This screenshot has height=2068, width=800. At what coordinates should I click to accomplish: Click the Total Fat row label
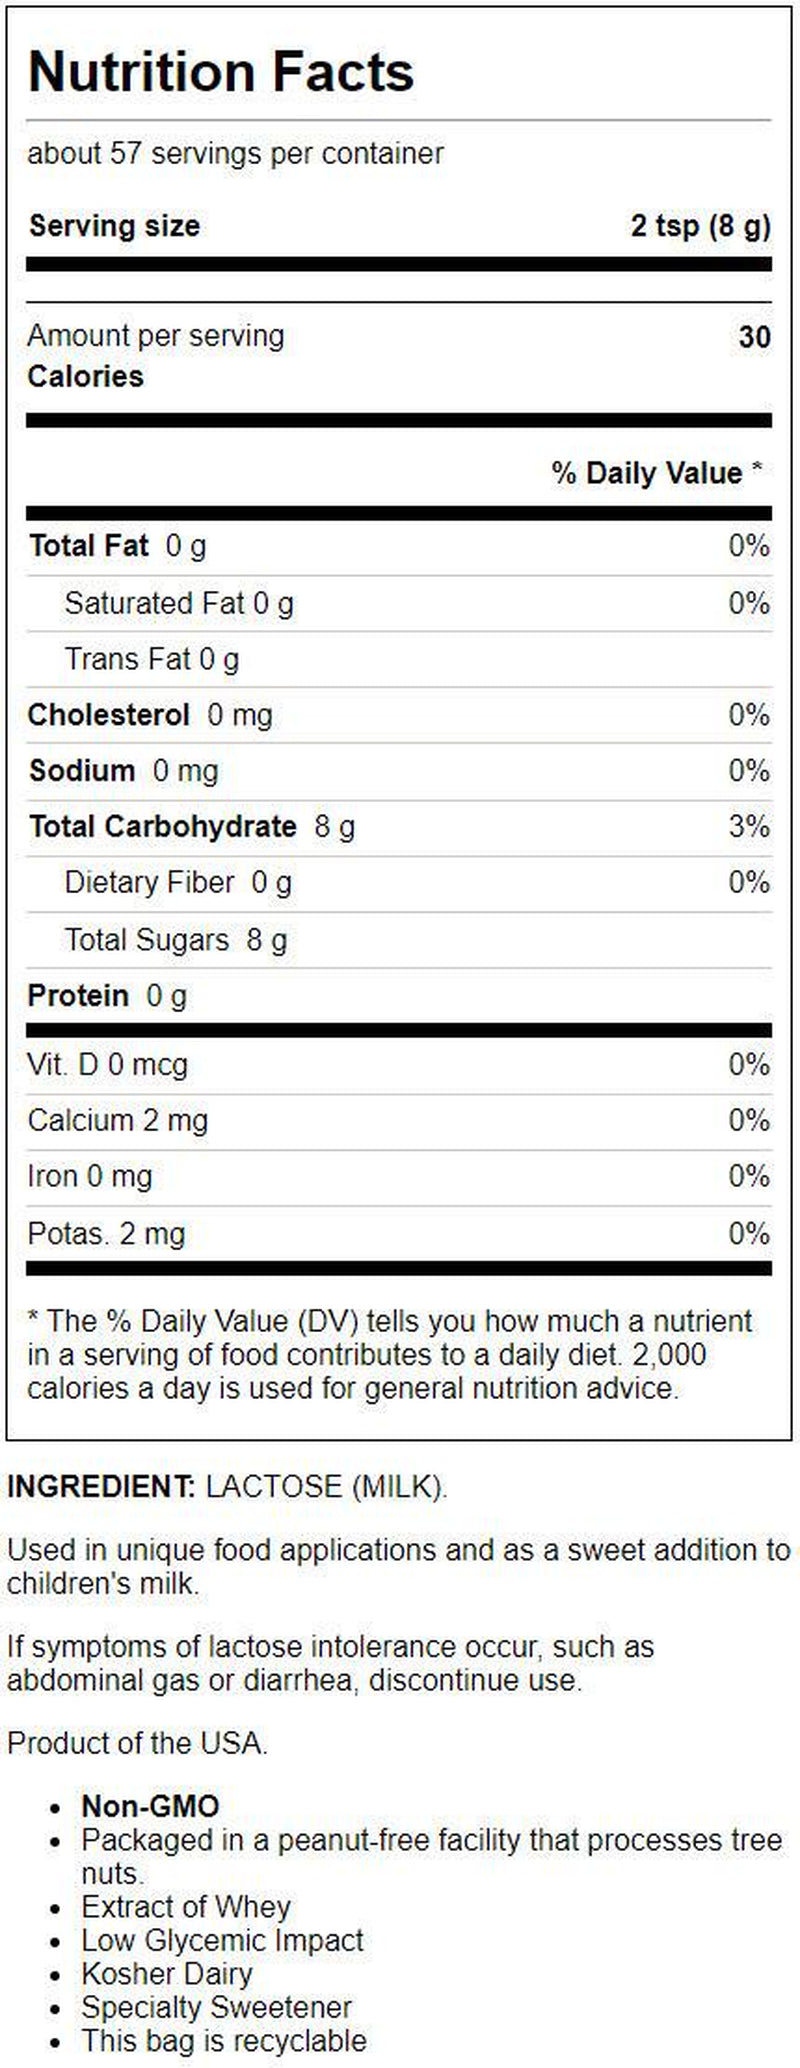pyautogui.click(x=89, y=546)
